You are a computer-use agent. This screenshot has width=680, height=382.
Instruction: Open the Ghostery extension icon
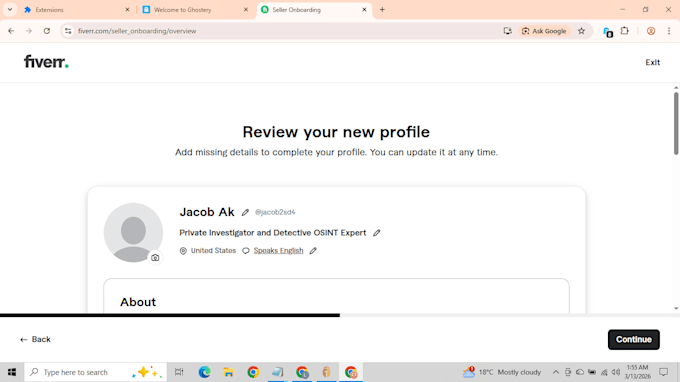[x=608, y=31]
